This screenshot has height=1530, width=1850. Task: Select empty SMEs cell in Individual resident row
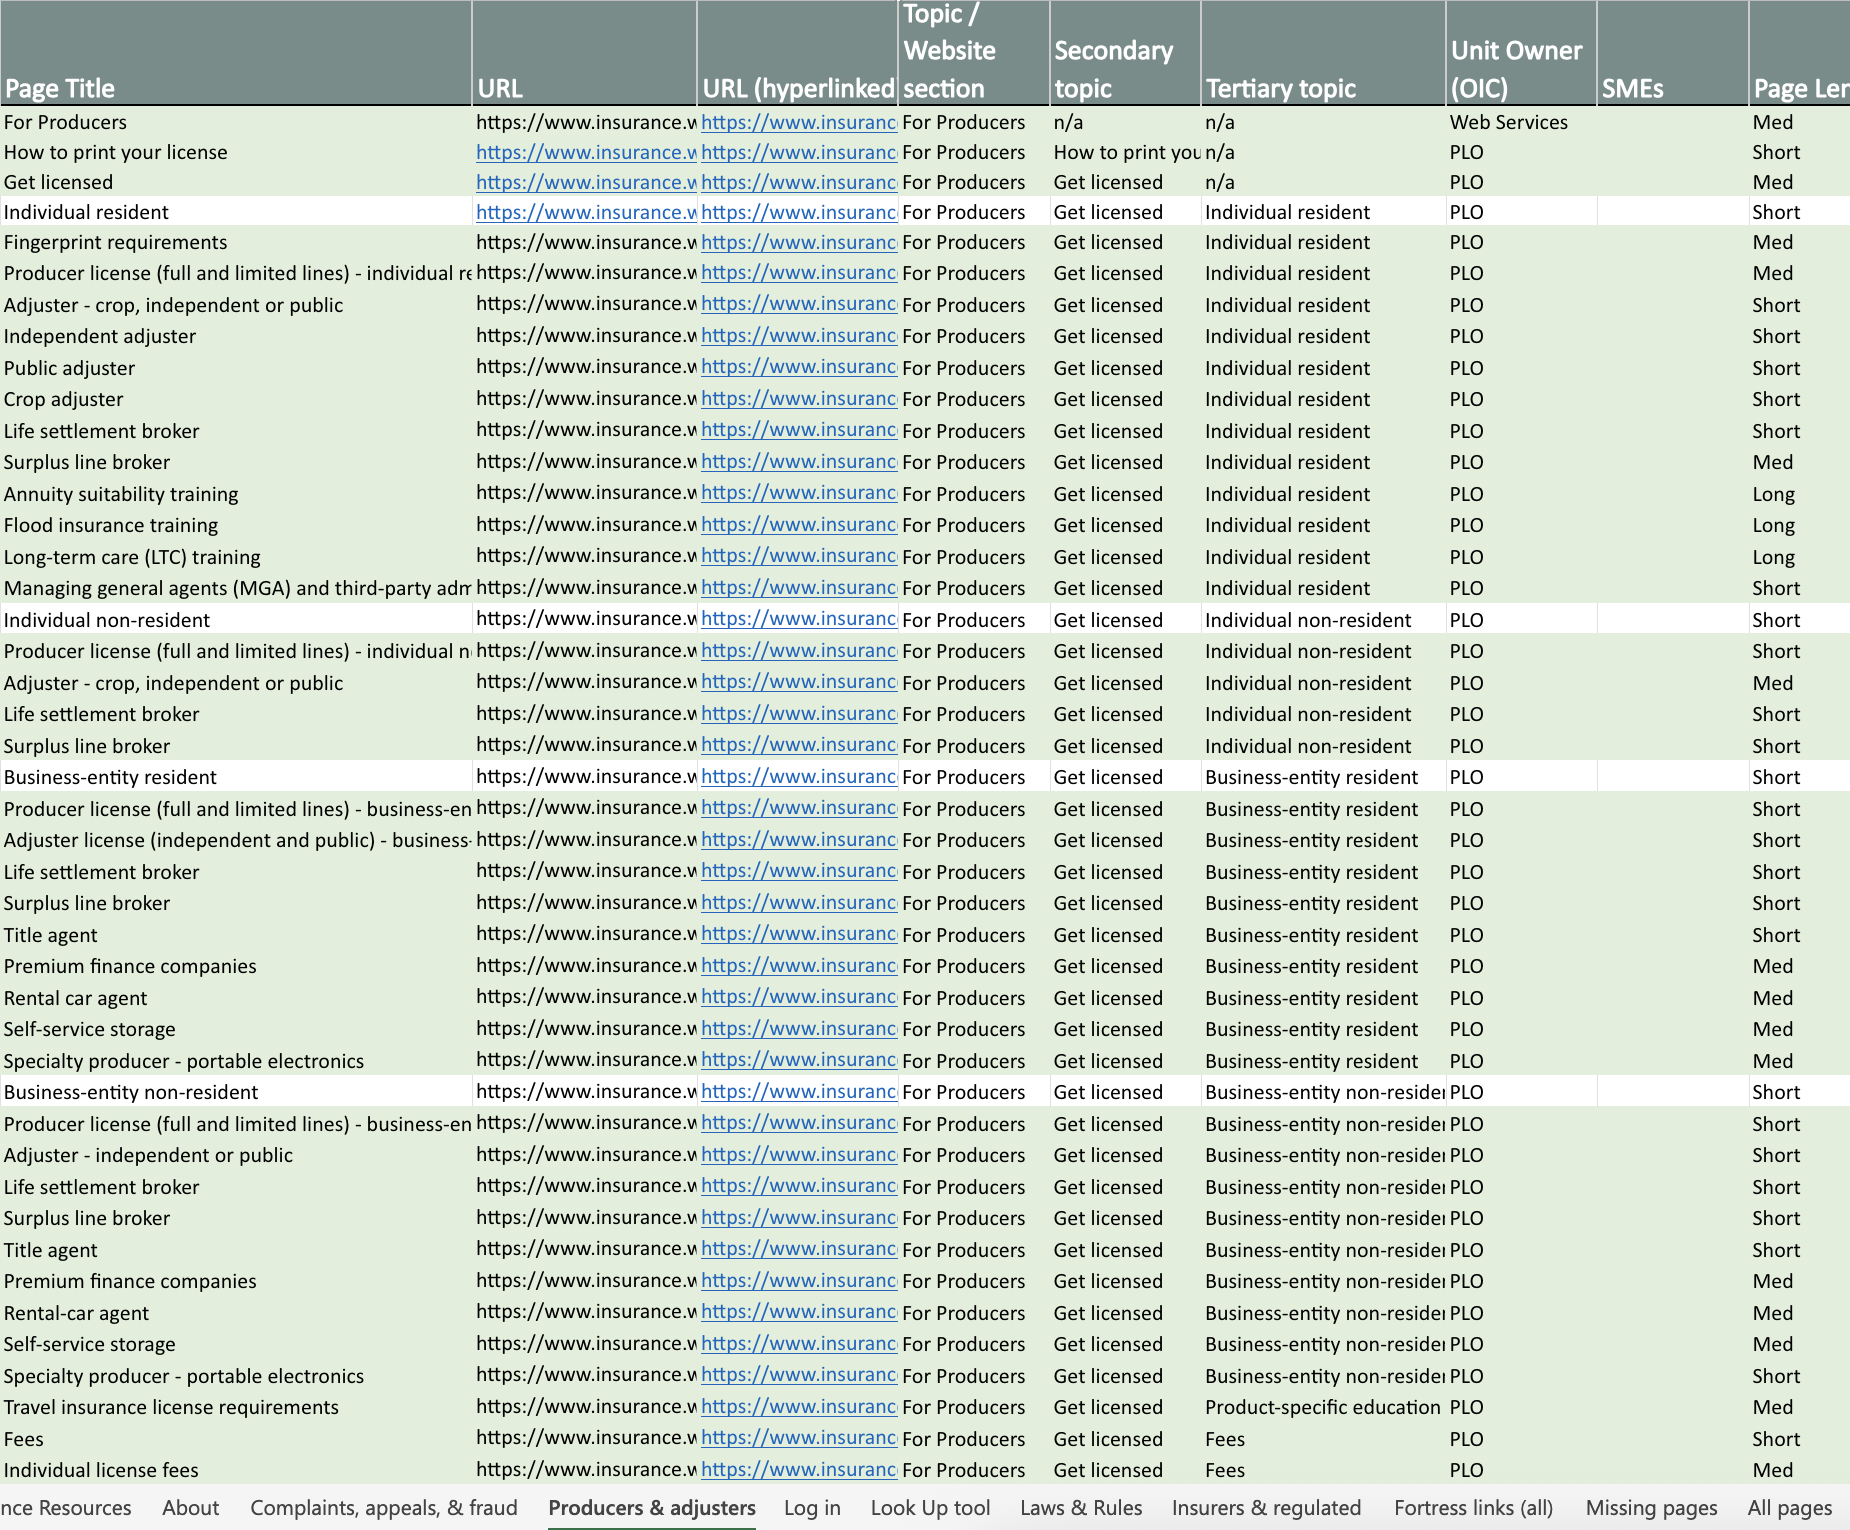pyautogui.click(x=1672, y=212)
